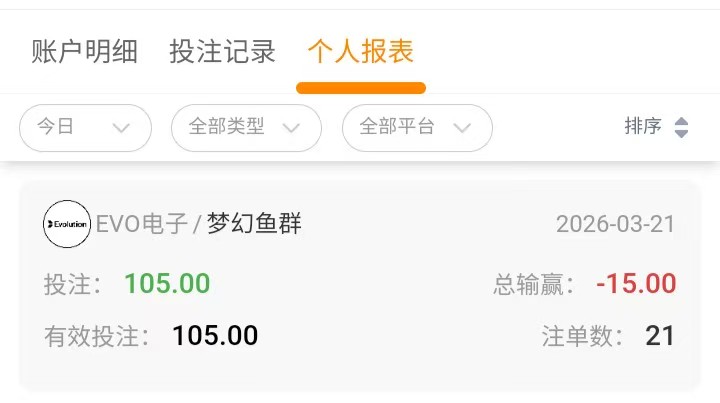Expand the 全部类型 type dropdown
This screenshot has height=403, width=720.
pos(246,128)
